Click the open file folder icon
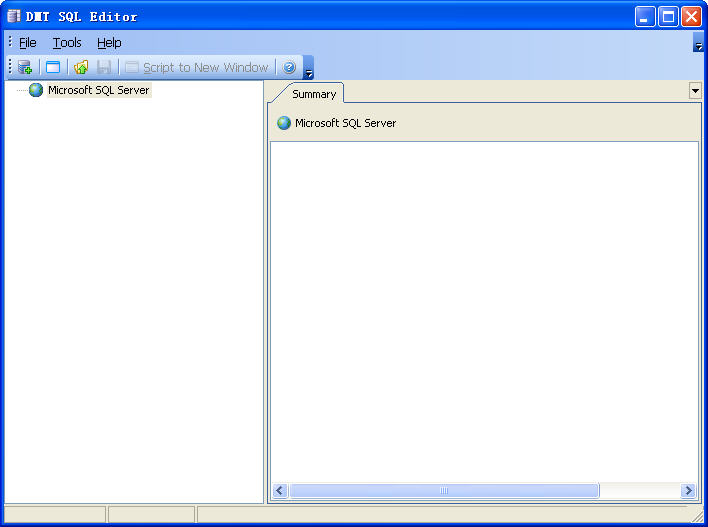Image resolution: width=708 pixels, height=527 pixels. coord(81,68)
